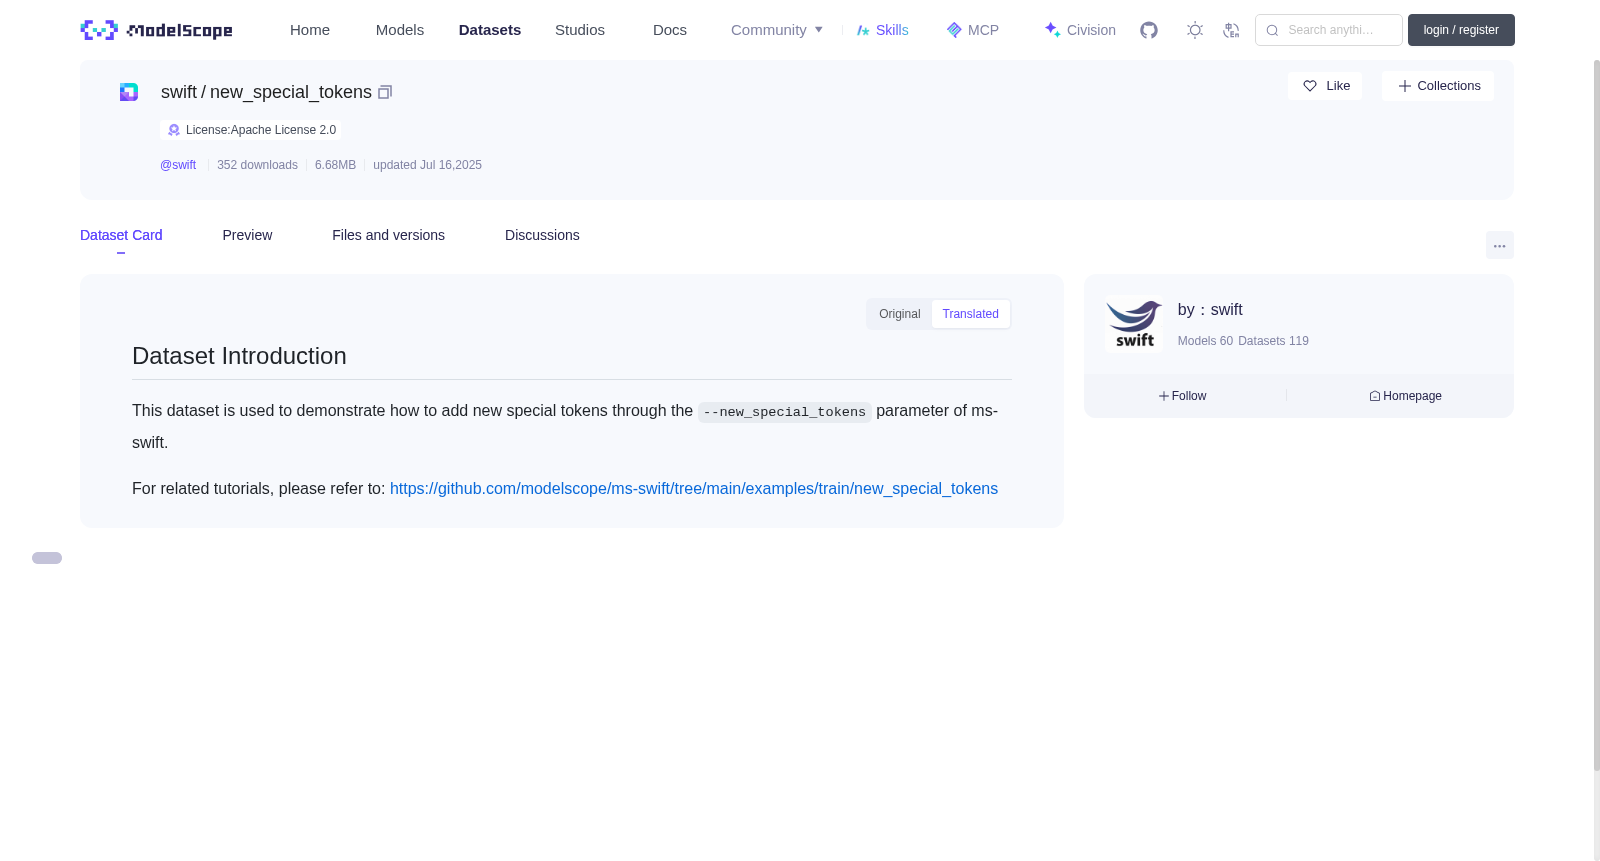Open the Discussions tab
Viewport: 1600px width, 861px height.
[542, 235]
